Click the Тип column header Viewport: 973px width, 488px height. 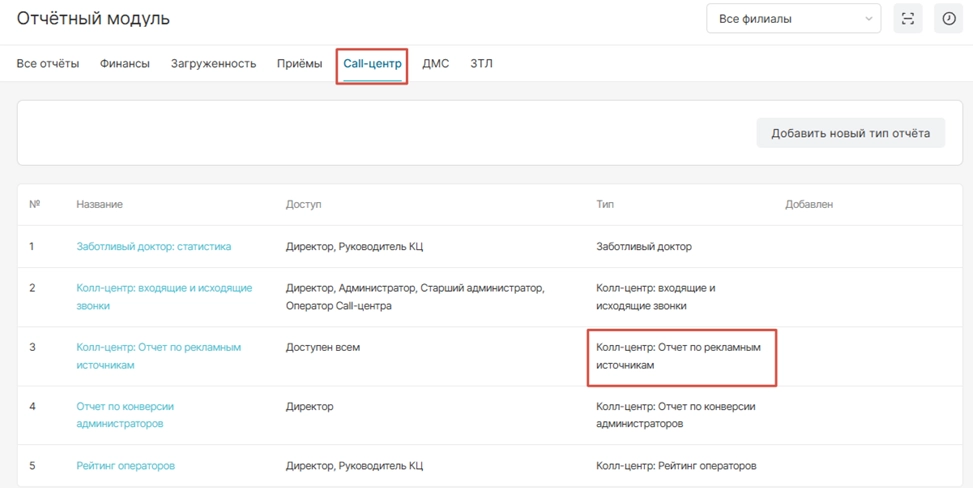tap(605, 204)
